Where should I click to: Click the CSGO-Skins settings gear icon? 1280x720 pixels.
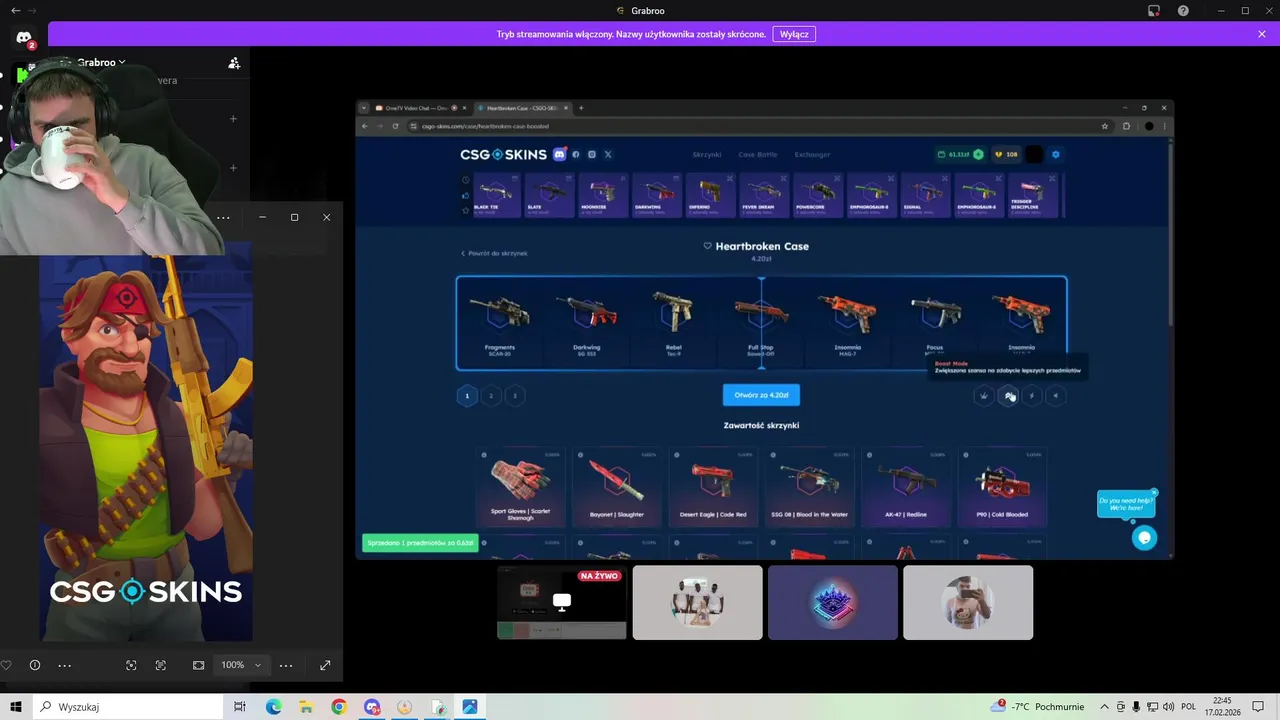point(1055,154)
